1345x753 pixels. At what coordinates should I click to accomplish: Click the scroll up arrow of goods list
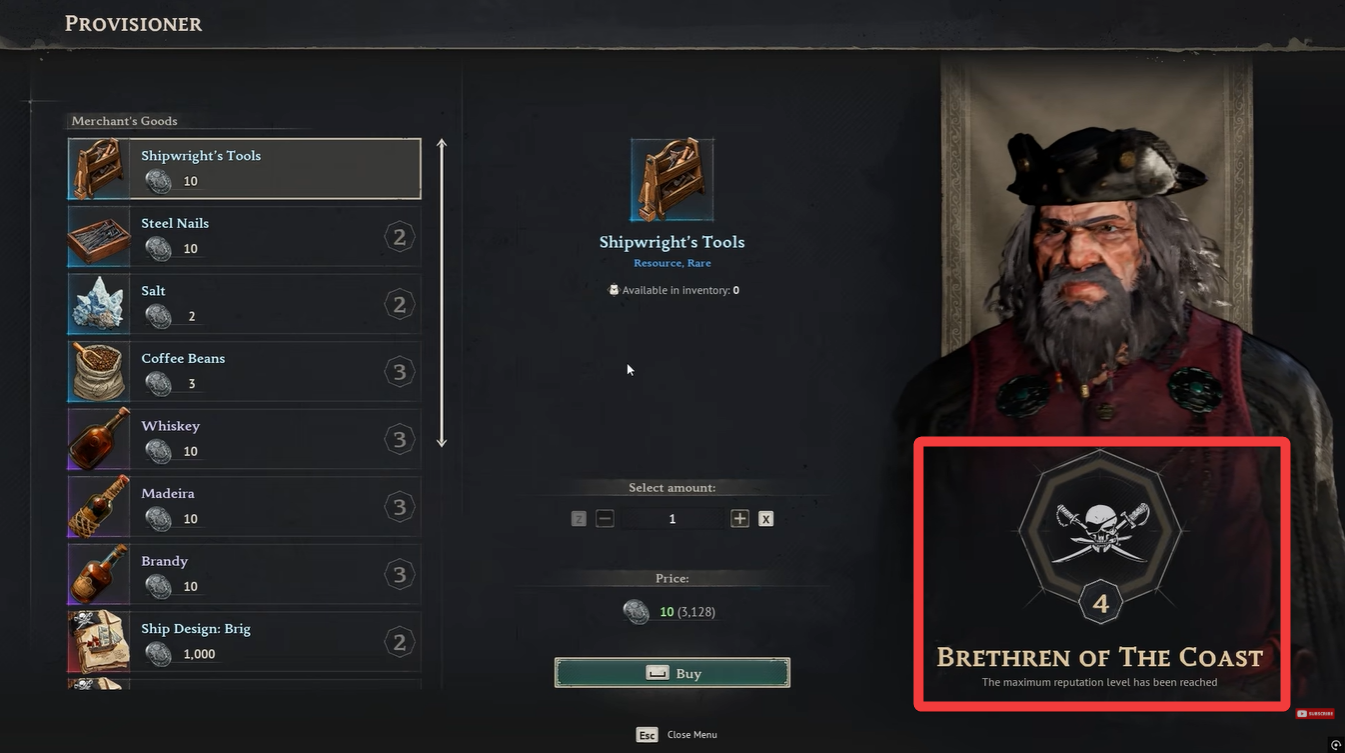(442, 147)
